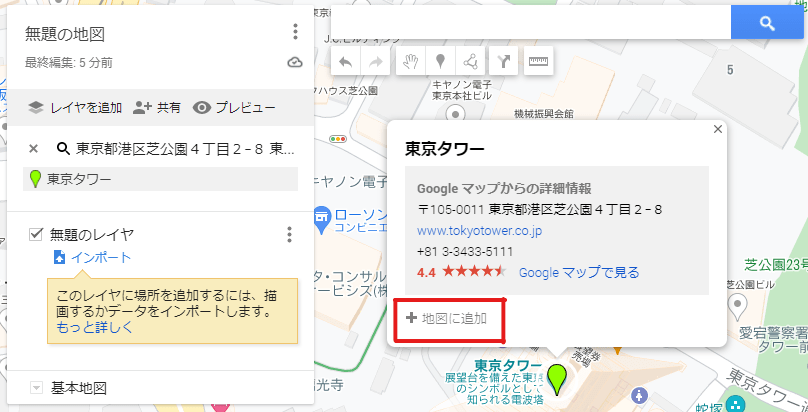Open map options menu beside 無題の地図
The image size is (808, 412).
(295, 31)
